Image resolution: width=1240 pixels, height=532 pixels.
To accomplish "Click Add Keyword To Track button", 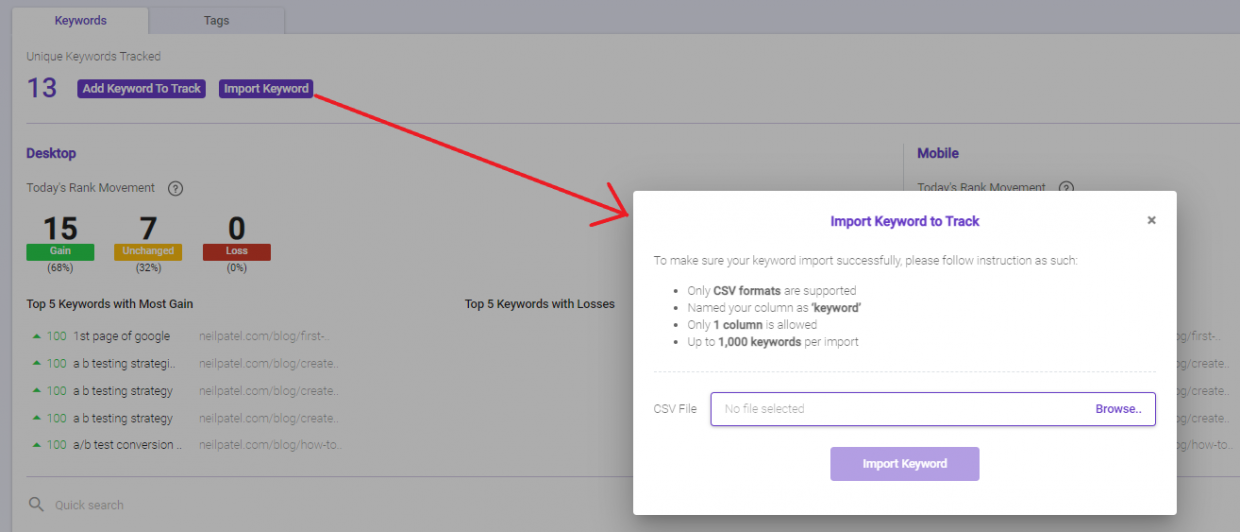I will coord(141,89).
